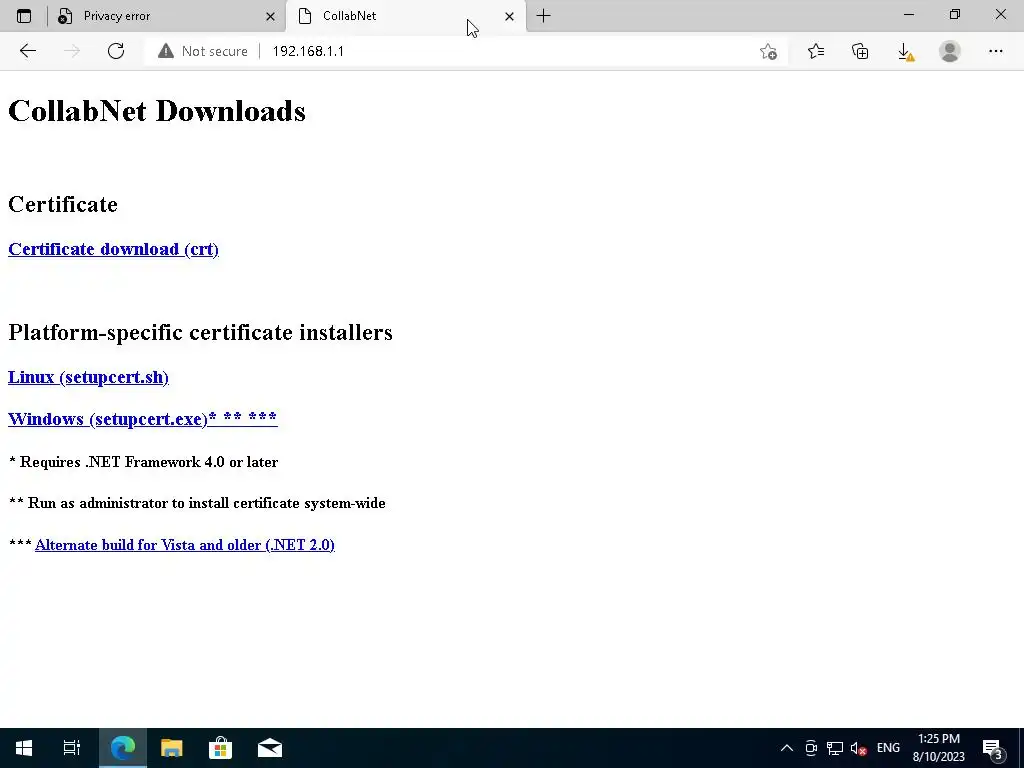Screen dimensions: 1024x768
Task: Open Task View in taskbar
Action: [x=72, y=748]
